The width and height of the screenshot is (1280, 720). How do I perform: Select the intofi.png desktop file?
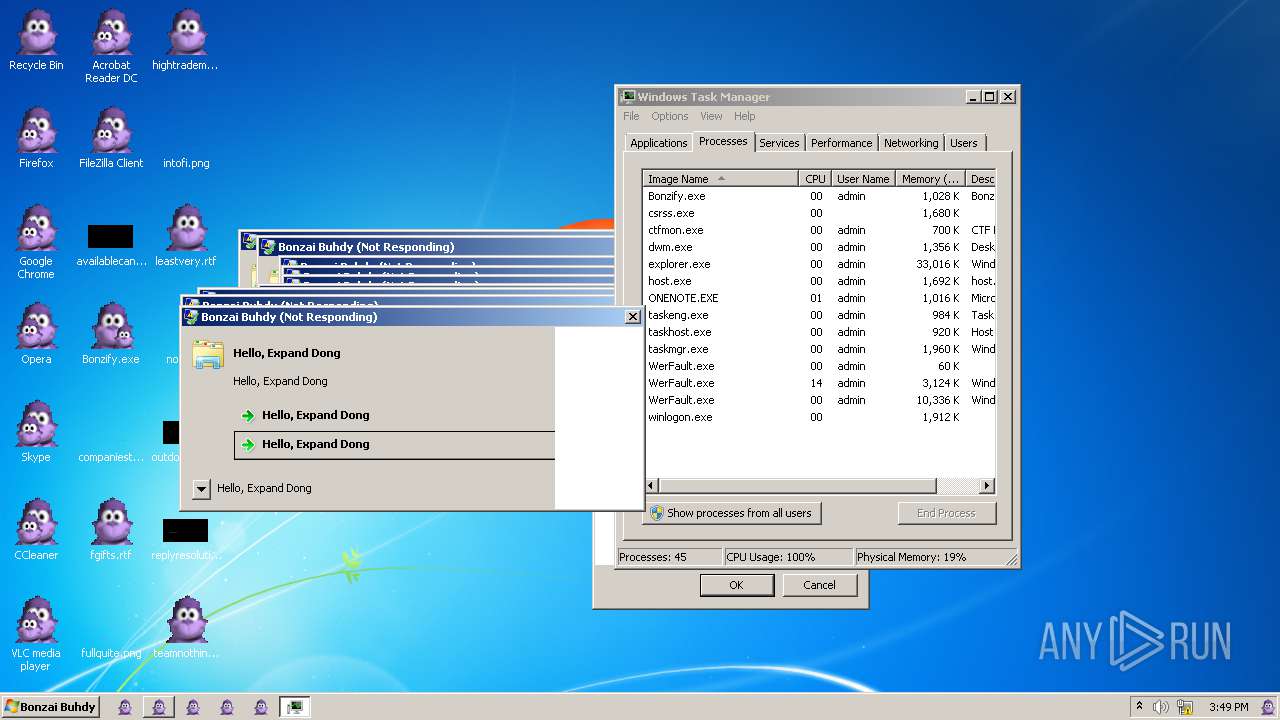coord(185,163)
